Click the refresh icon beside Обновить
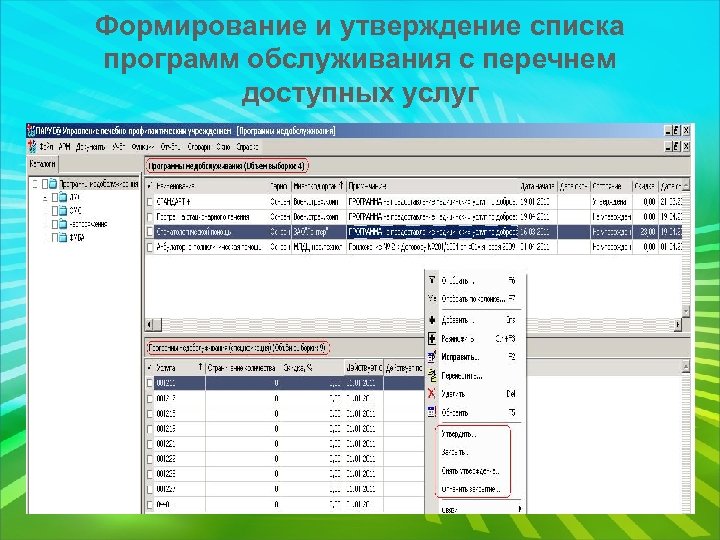The width and height of the screenshot is (720, 540). (432, 412)
